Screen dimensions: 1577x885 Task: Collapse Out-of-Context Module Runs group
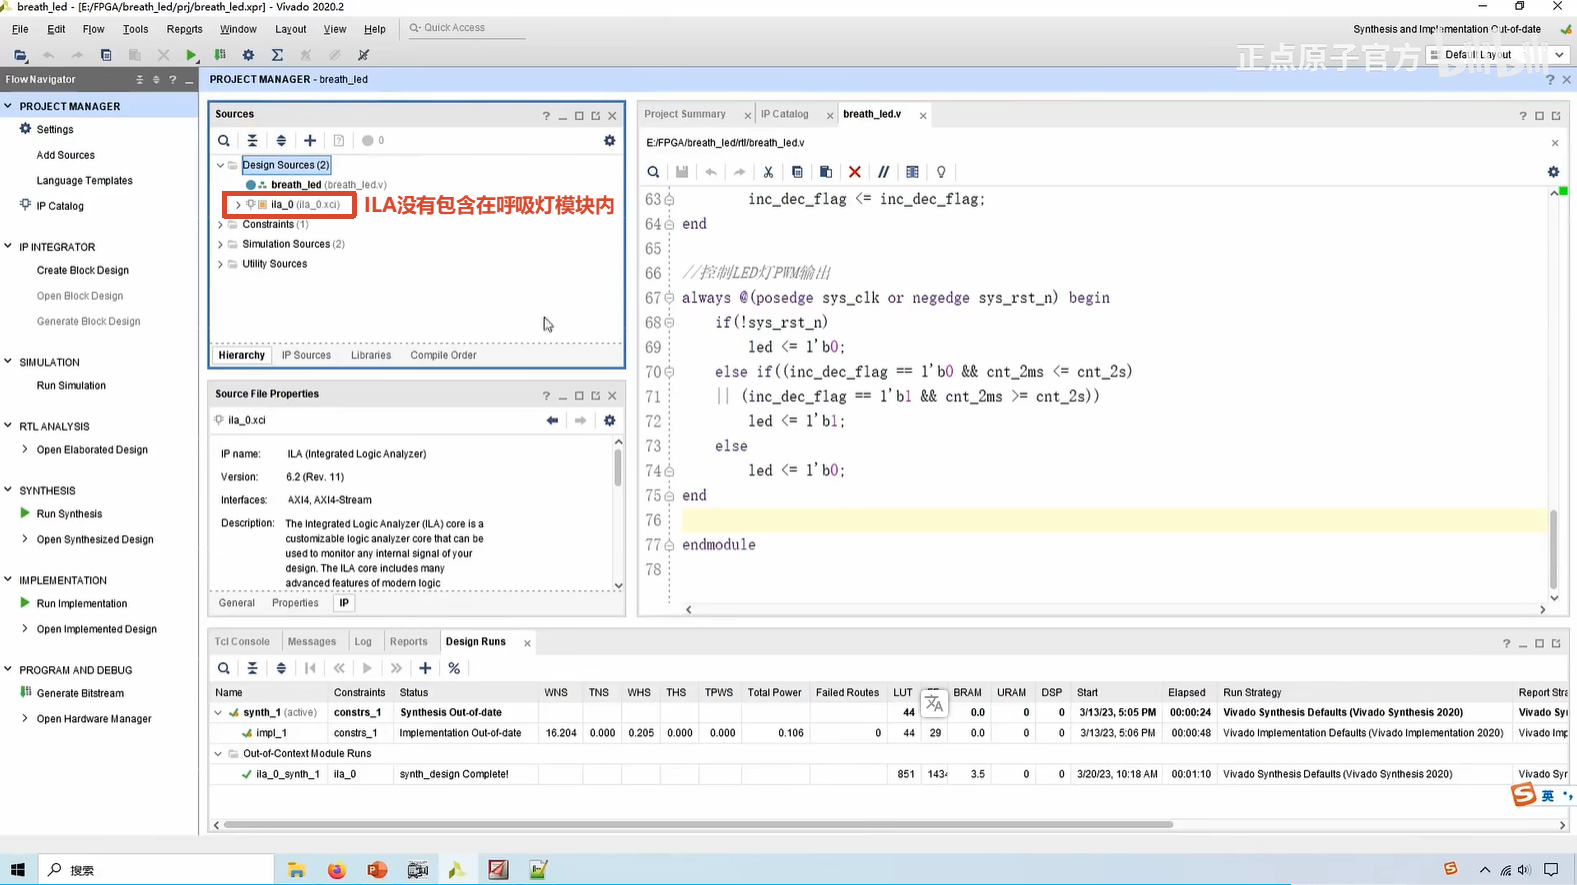coord(218,754)
